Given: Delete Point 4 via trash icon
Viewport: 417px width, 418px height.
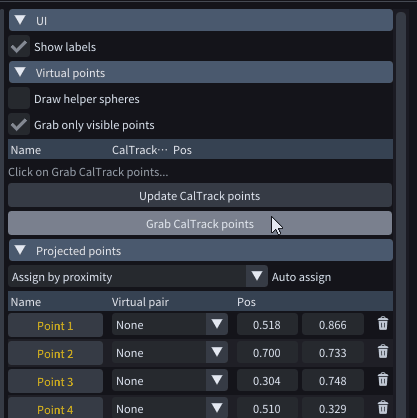Looking at the screenshot, I should coord(383,408).
